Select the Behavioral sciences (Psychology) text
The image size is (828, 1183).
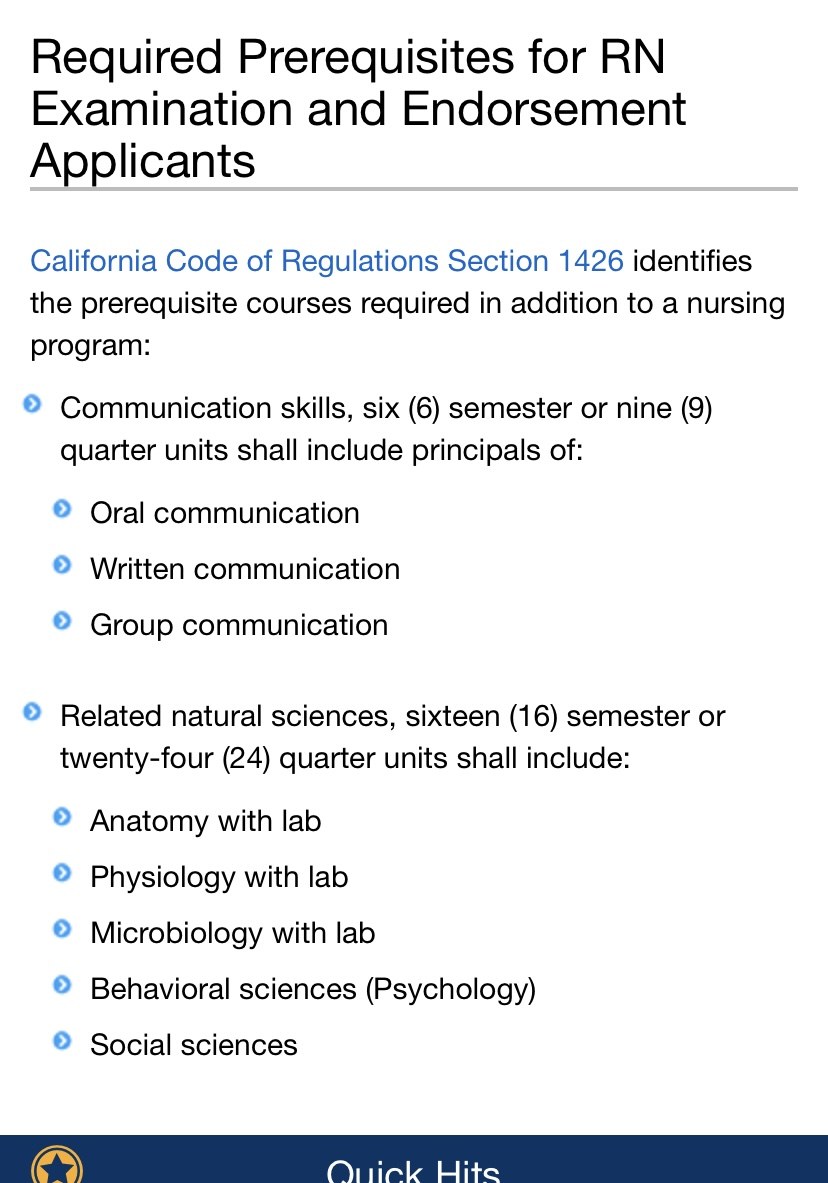coord(313,989)
